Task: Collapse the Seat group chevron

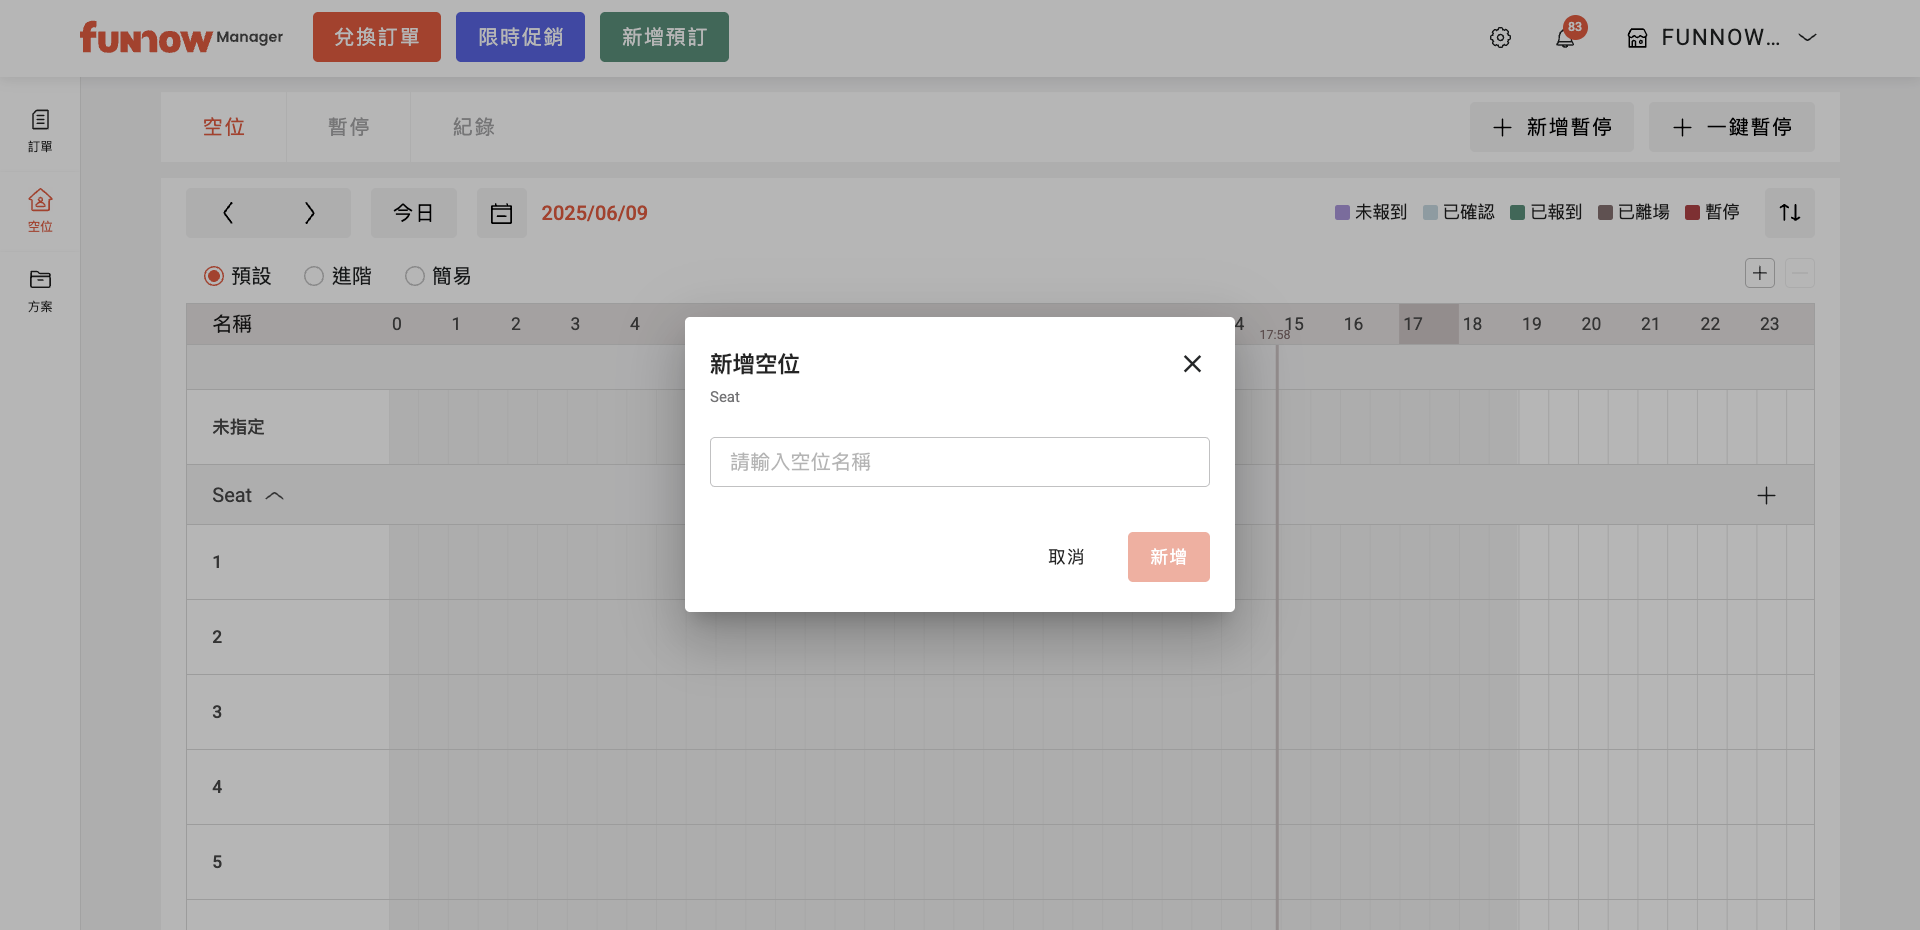Action: click(x=275, y=496)
